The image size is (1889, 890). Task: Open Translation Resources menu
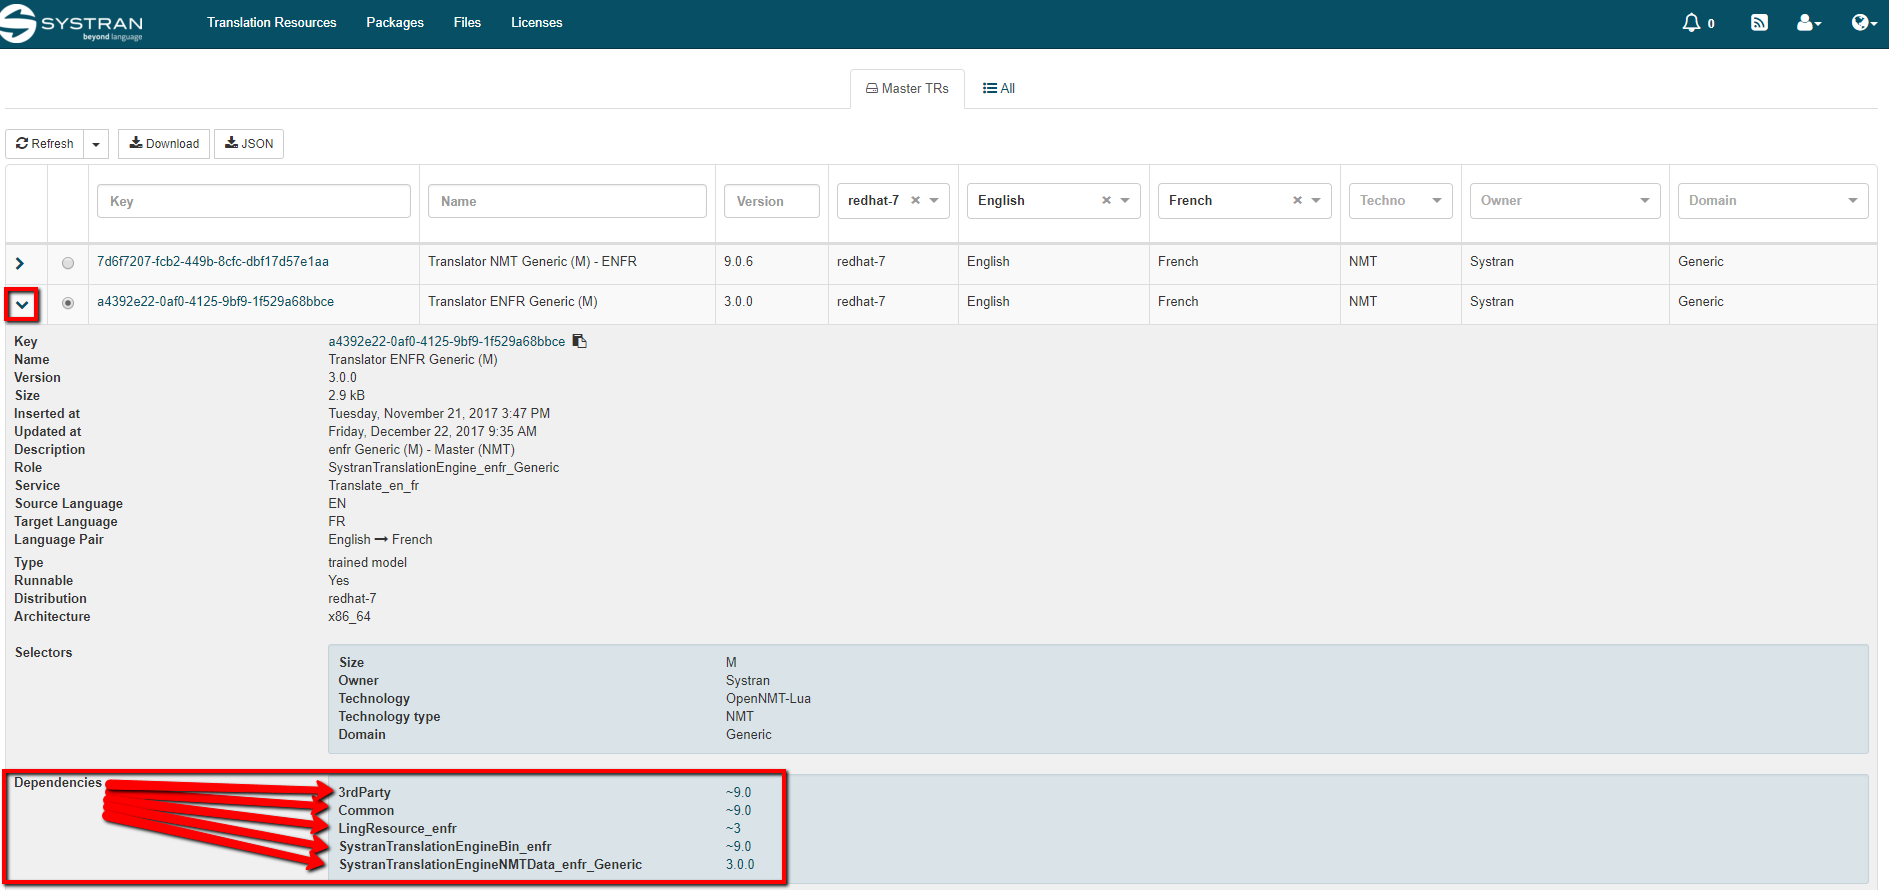271,22
